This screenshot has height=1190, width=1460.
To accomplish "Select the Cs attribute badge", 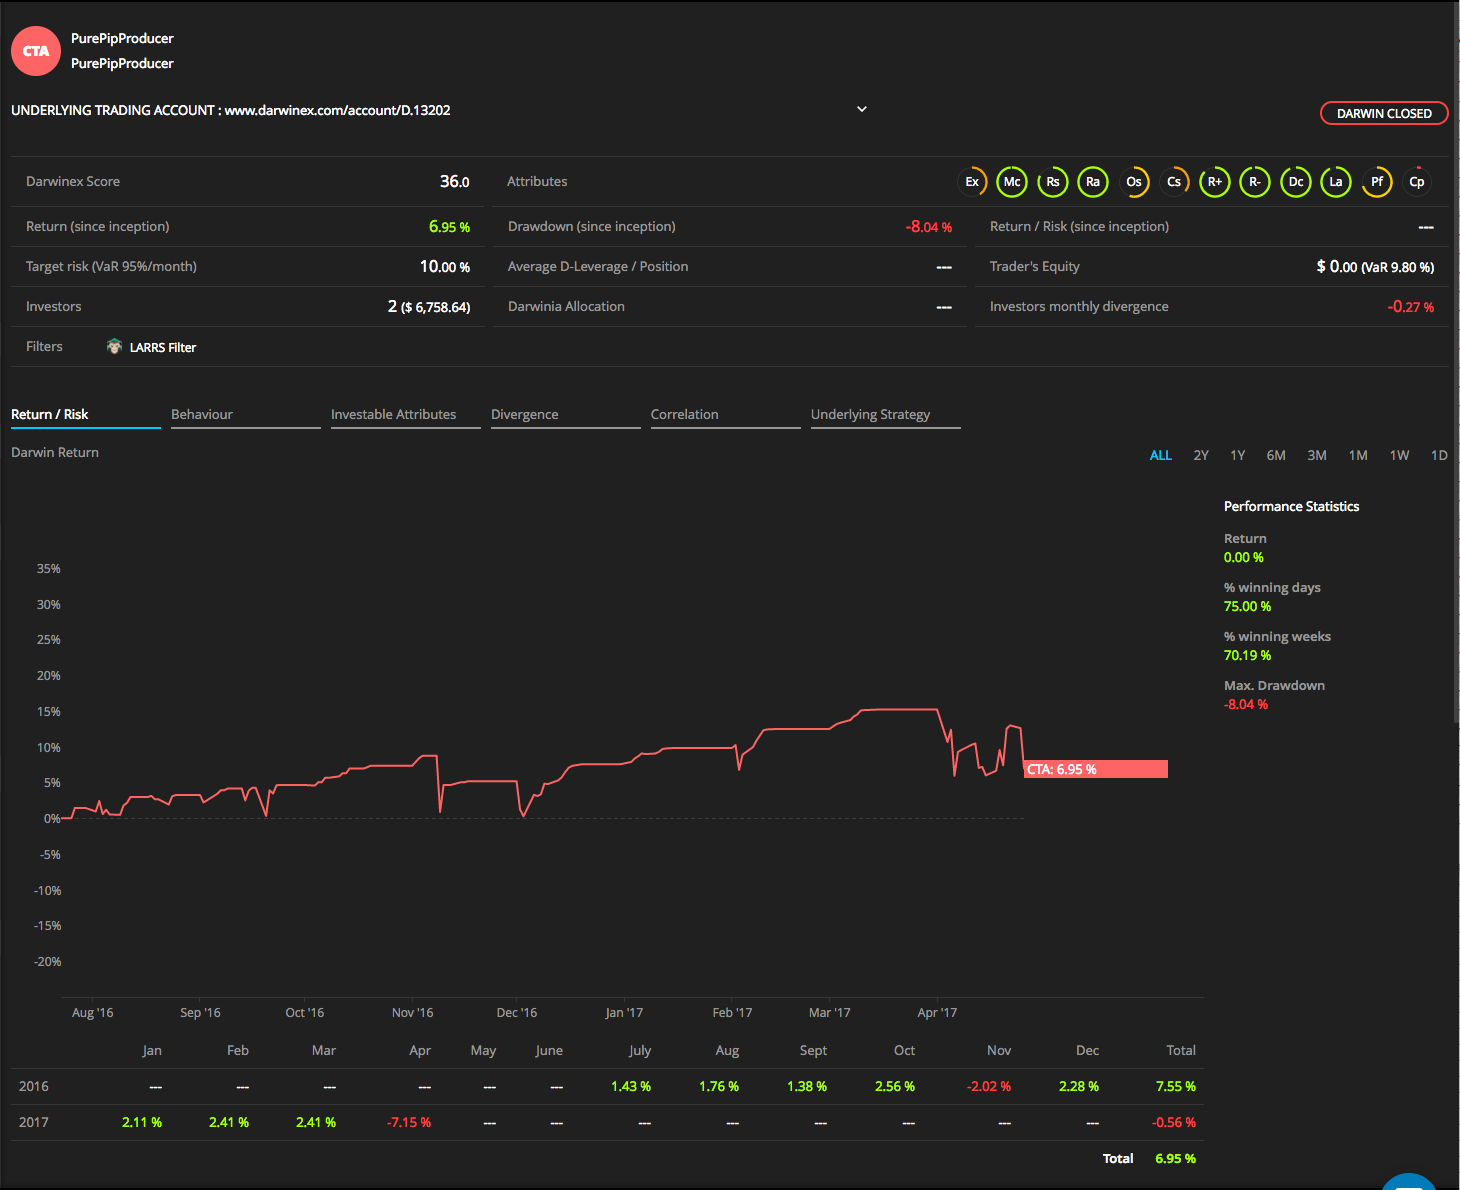I will coord(1174,182).
